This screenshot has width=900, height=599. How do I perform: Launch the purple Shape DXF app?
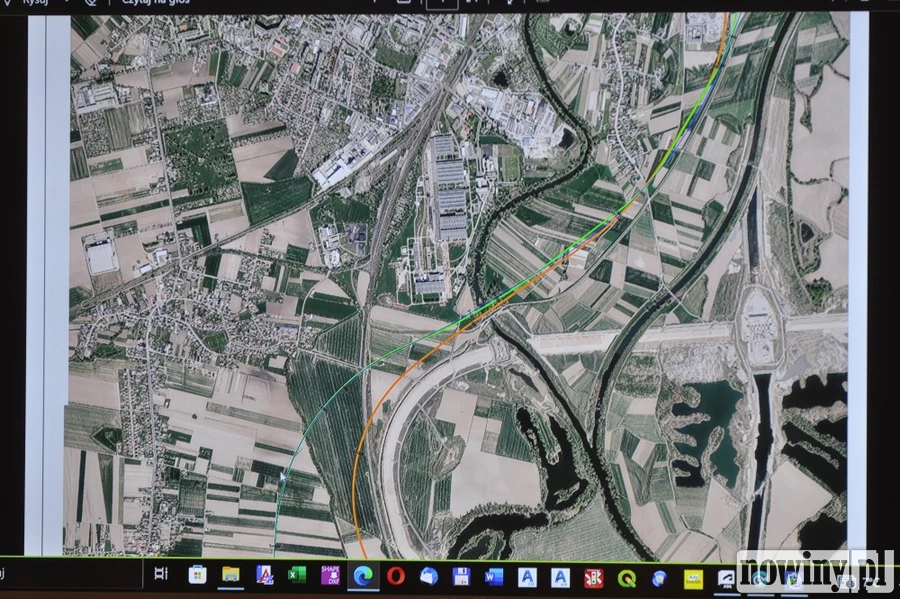point(330,575)
